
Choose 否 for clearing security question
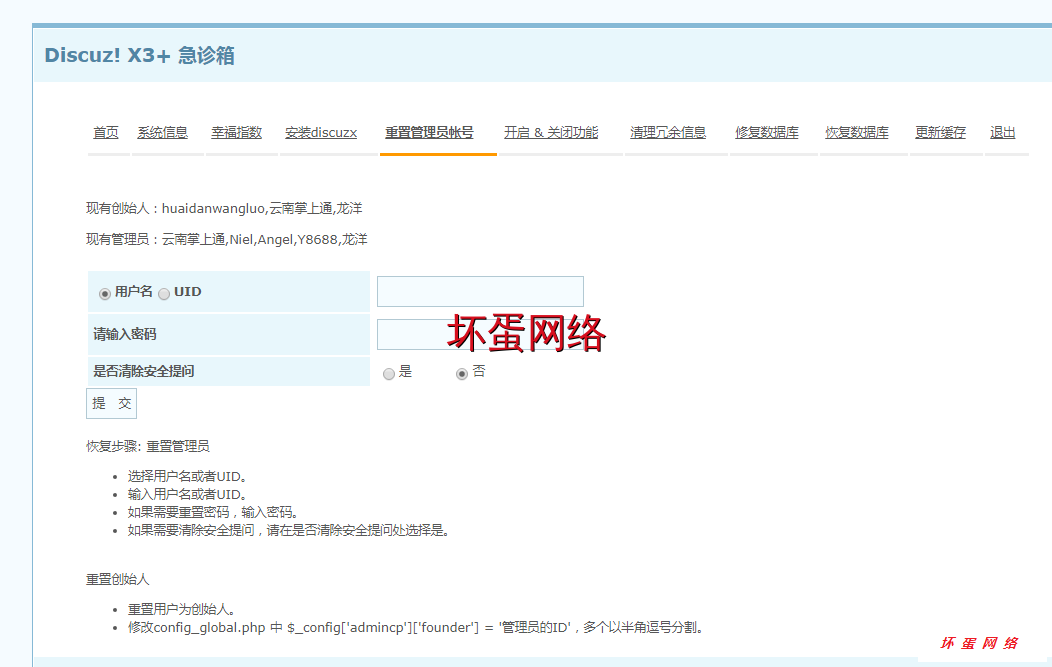(462, 374)
